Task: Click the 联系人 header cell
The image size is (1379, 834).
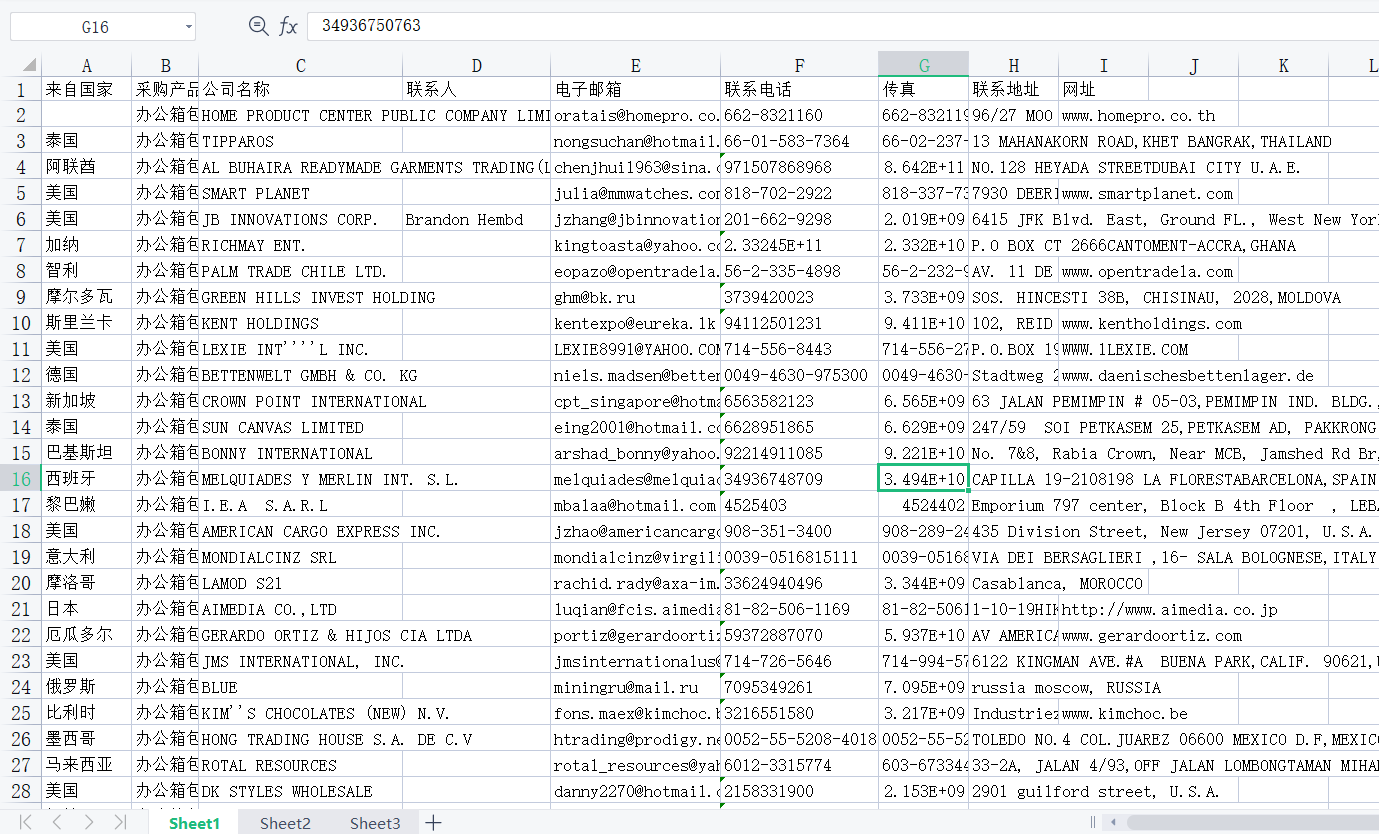Action: 477,90
